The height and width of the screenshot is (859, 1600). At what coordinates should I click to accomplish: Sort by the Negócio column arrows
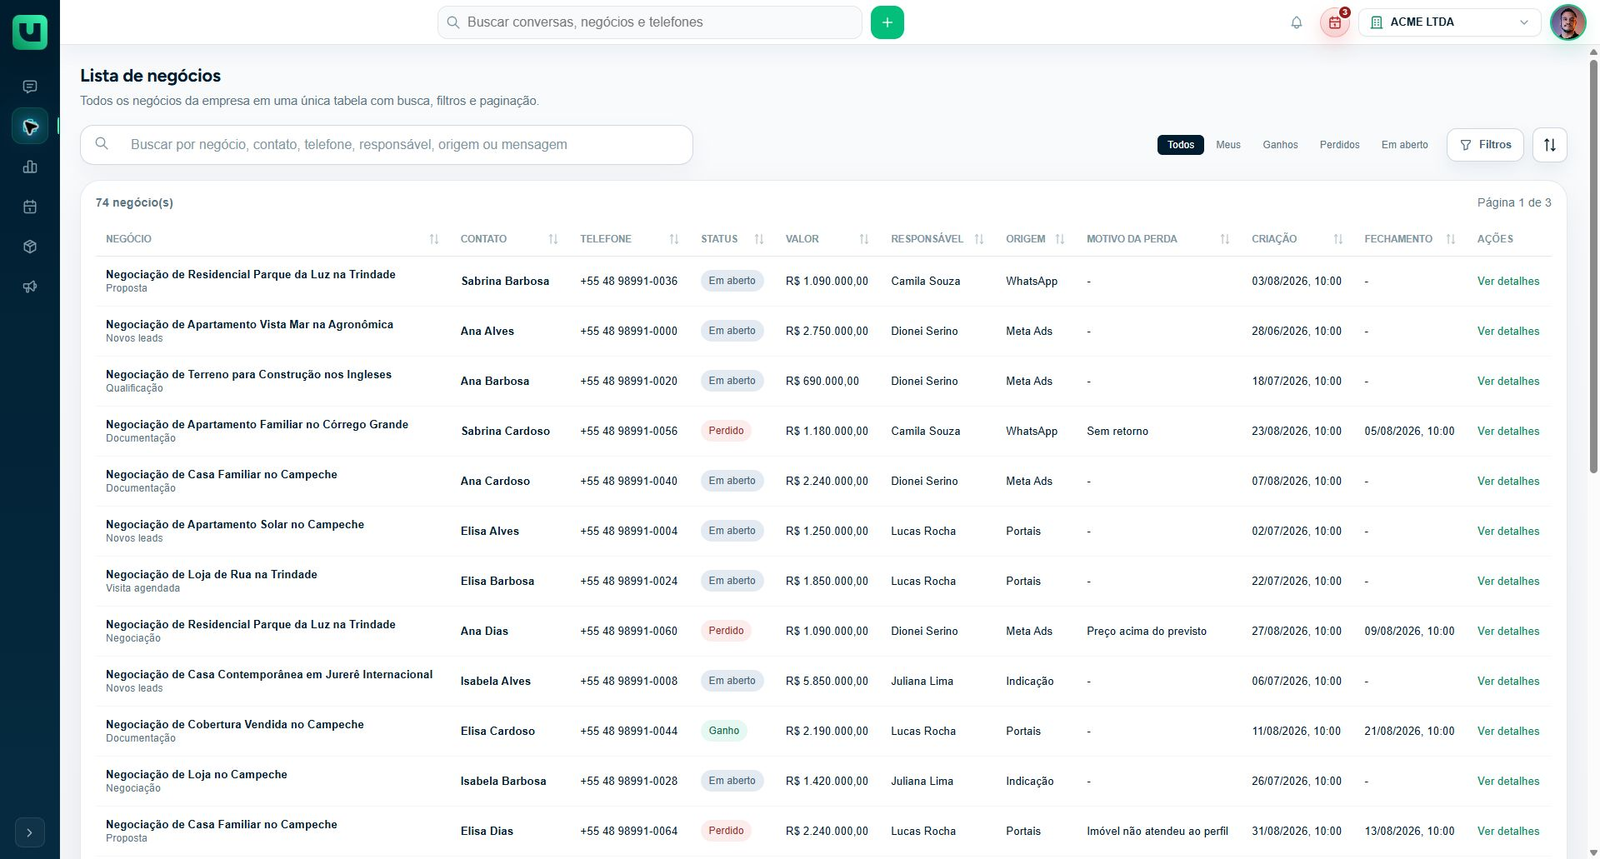coord(434,239)
